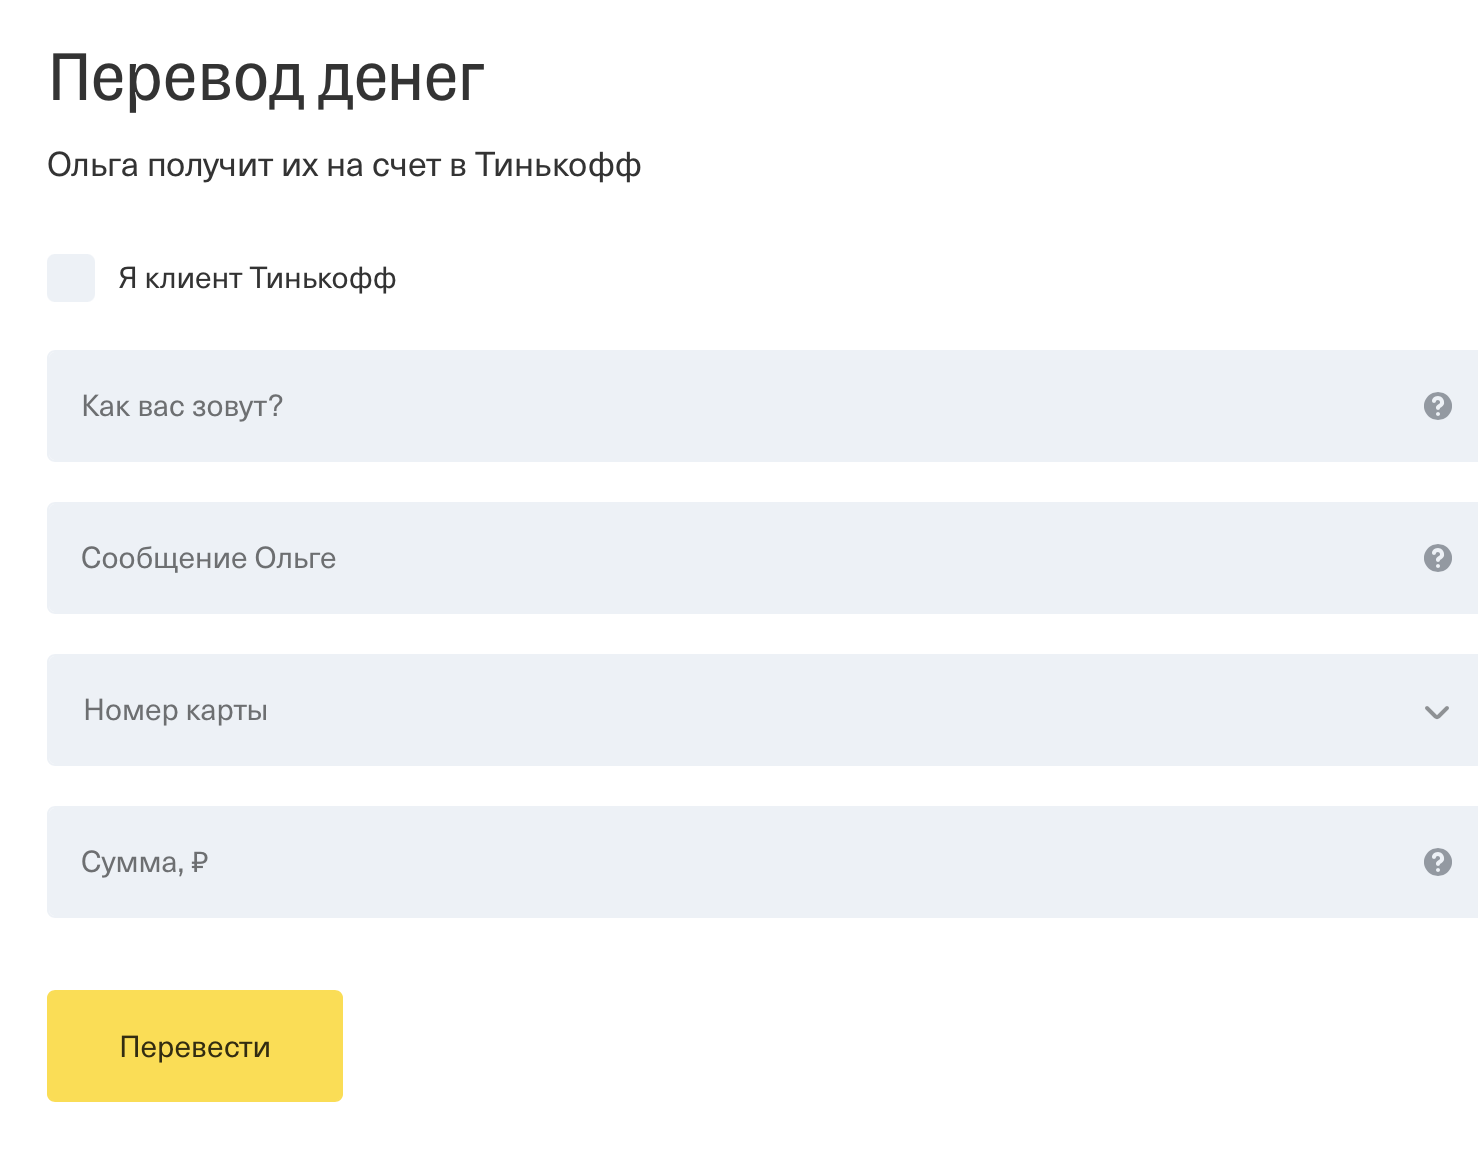Screen dimensions: 1478x1150
Task: Click the Перевод денег heading
Action: click(266, 78)
